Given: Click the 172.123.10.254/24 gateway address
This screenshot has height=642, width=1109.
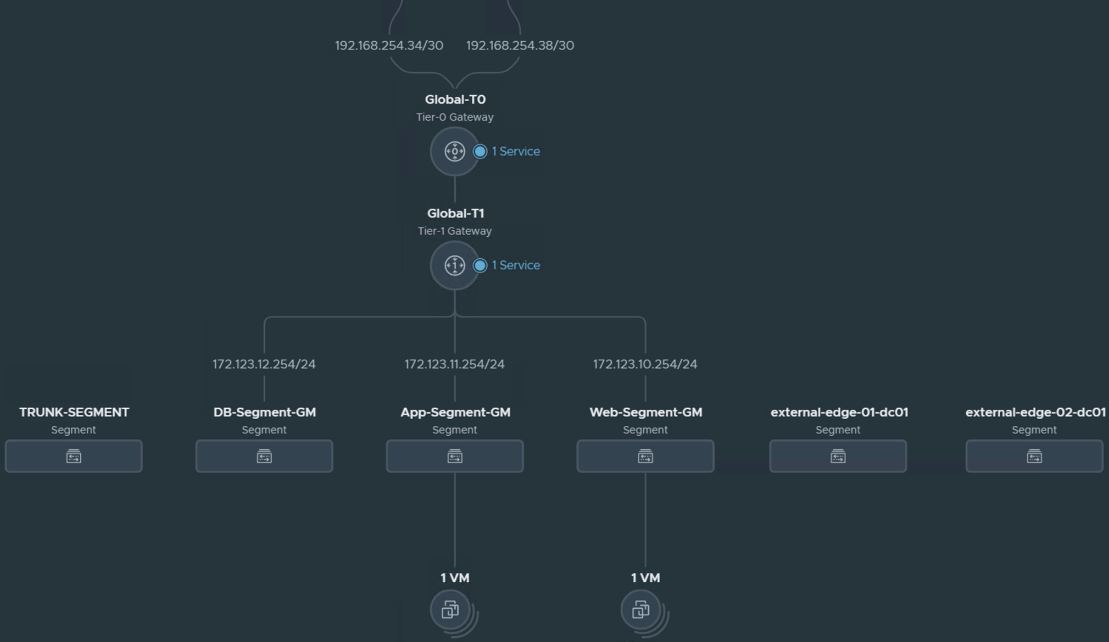Looking at the screenshot, I should click(645, 364).
